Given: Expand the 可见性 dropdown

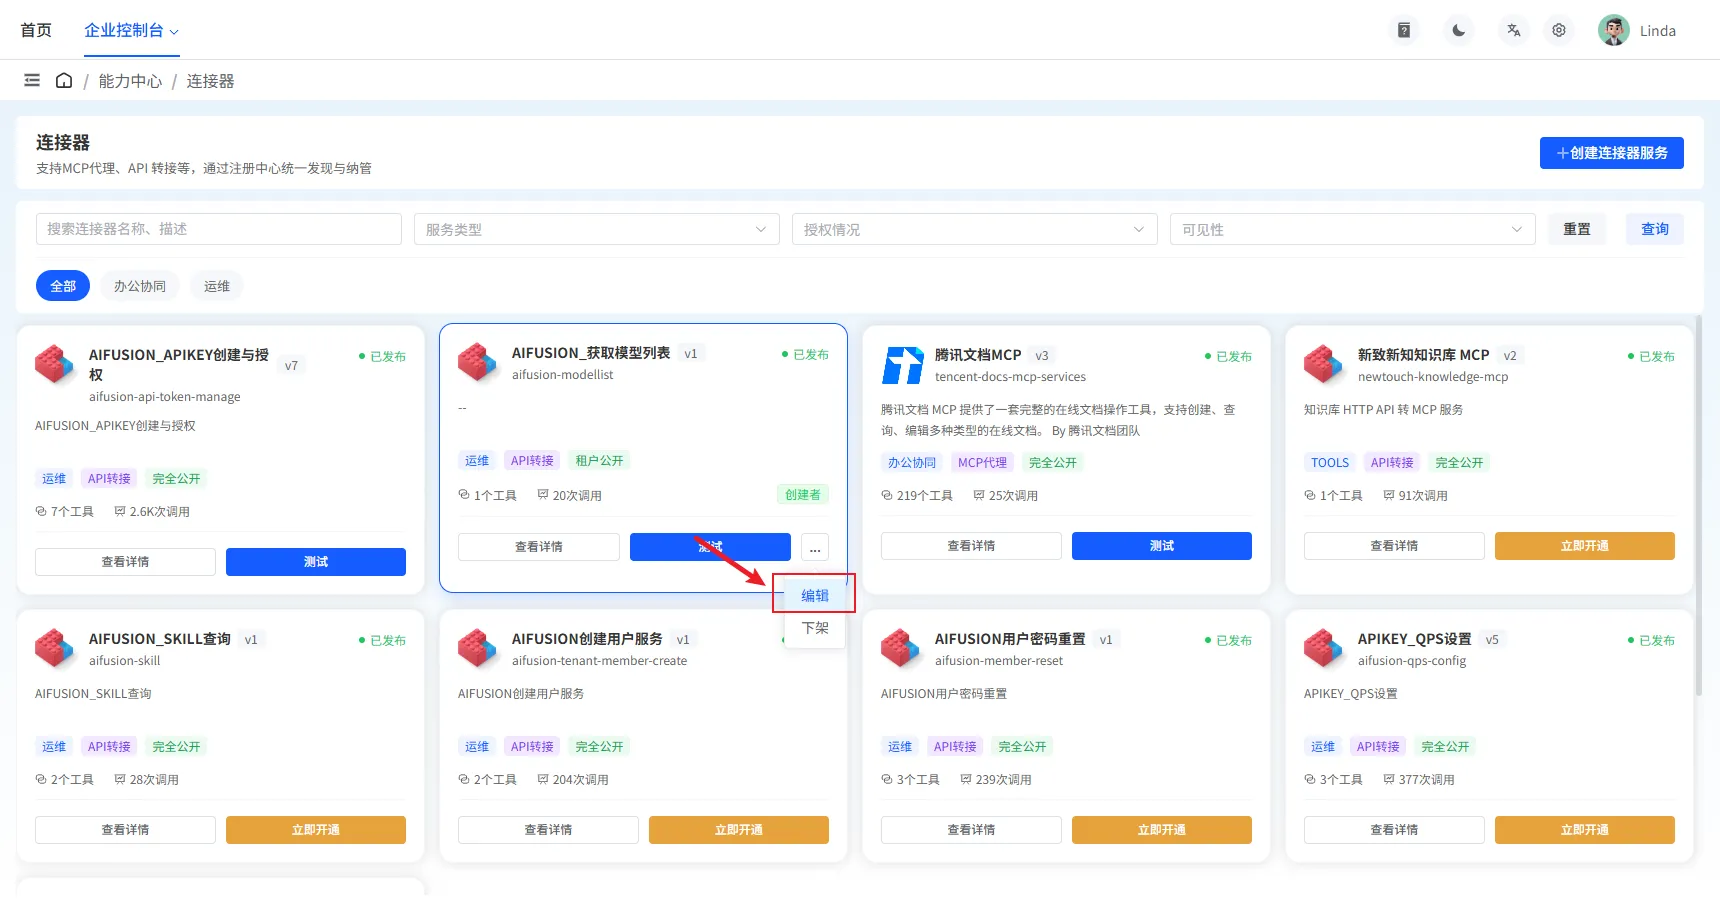Looking at the screenshot, I should pyautogui.click(x=1353, y=229).
